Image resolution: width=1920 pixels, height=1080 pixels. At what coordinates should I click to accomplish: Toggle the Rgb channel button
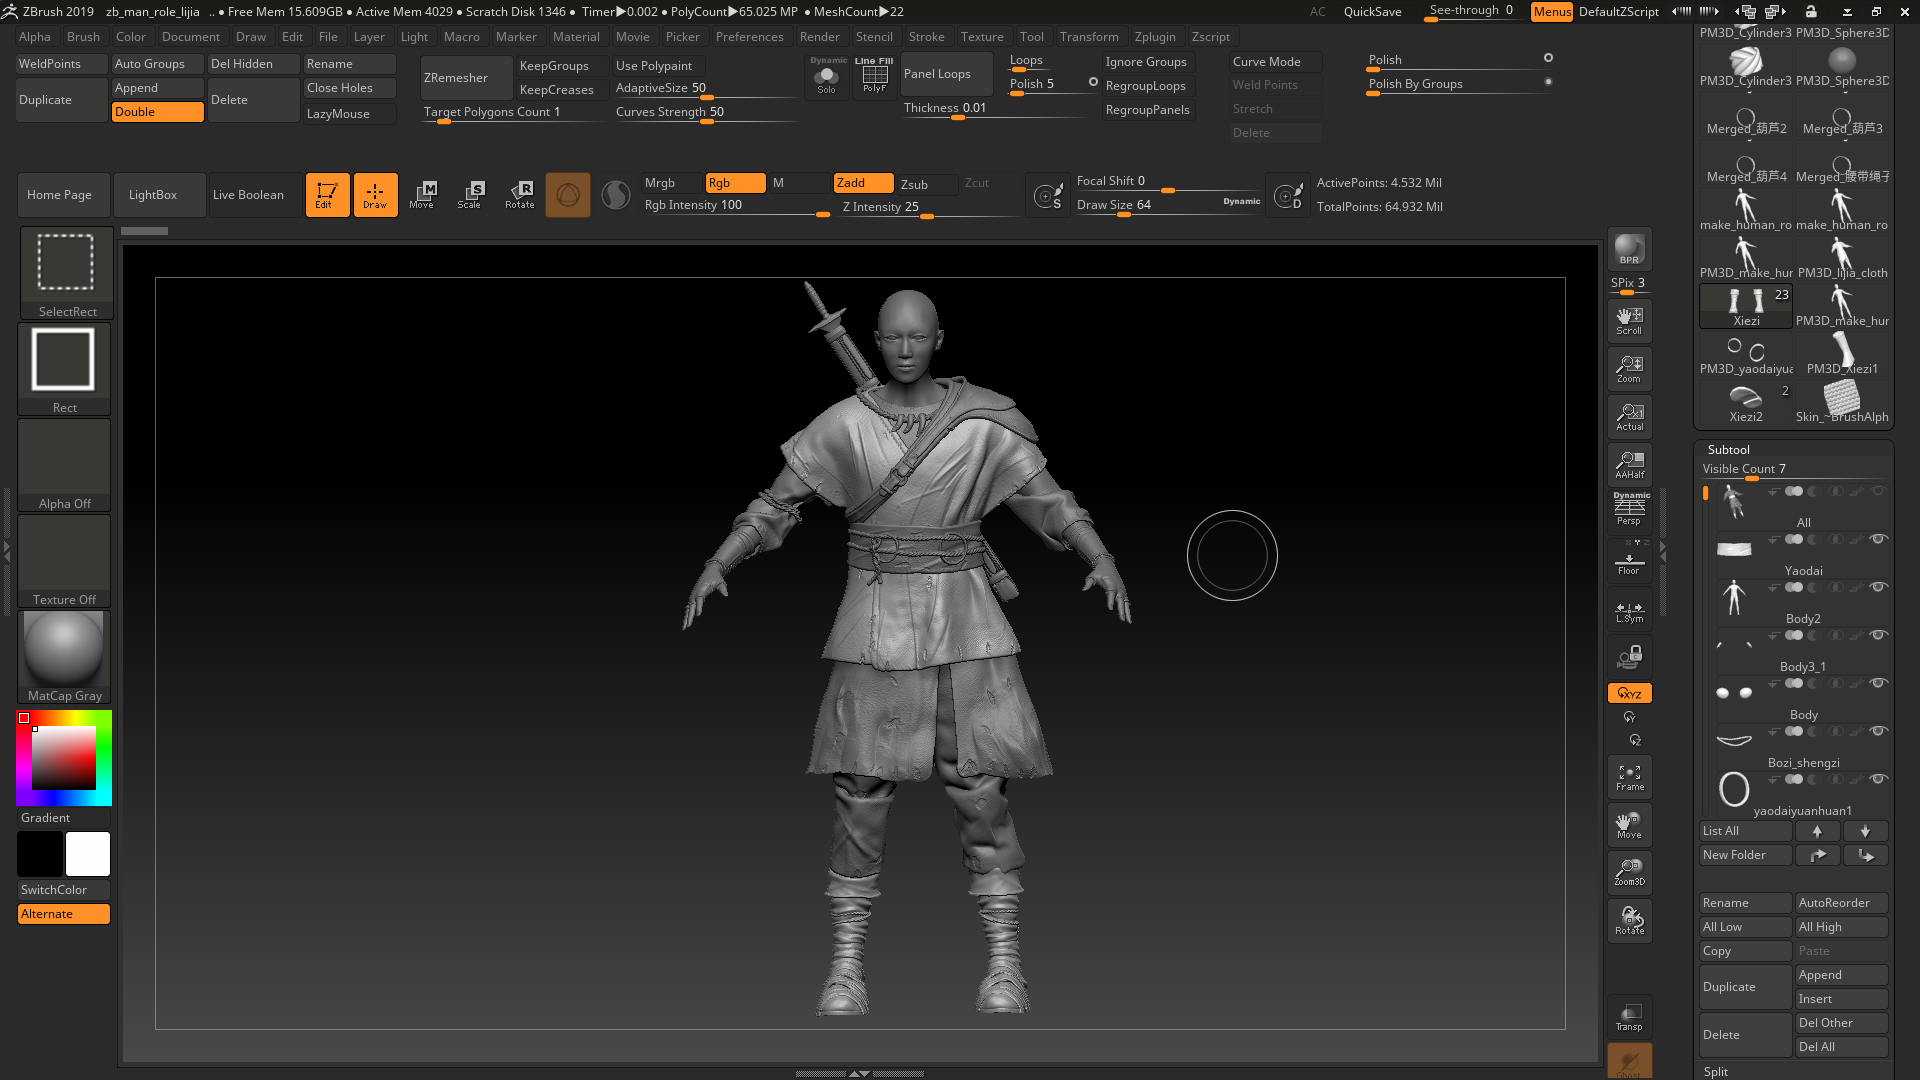coord(735,183)
